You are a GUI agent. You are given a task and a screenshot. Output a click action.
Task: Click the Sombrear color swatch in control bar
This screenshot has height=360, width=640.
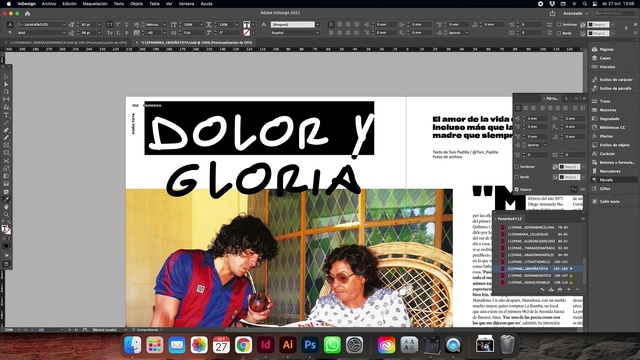(598, 24)
